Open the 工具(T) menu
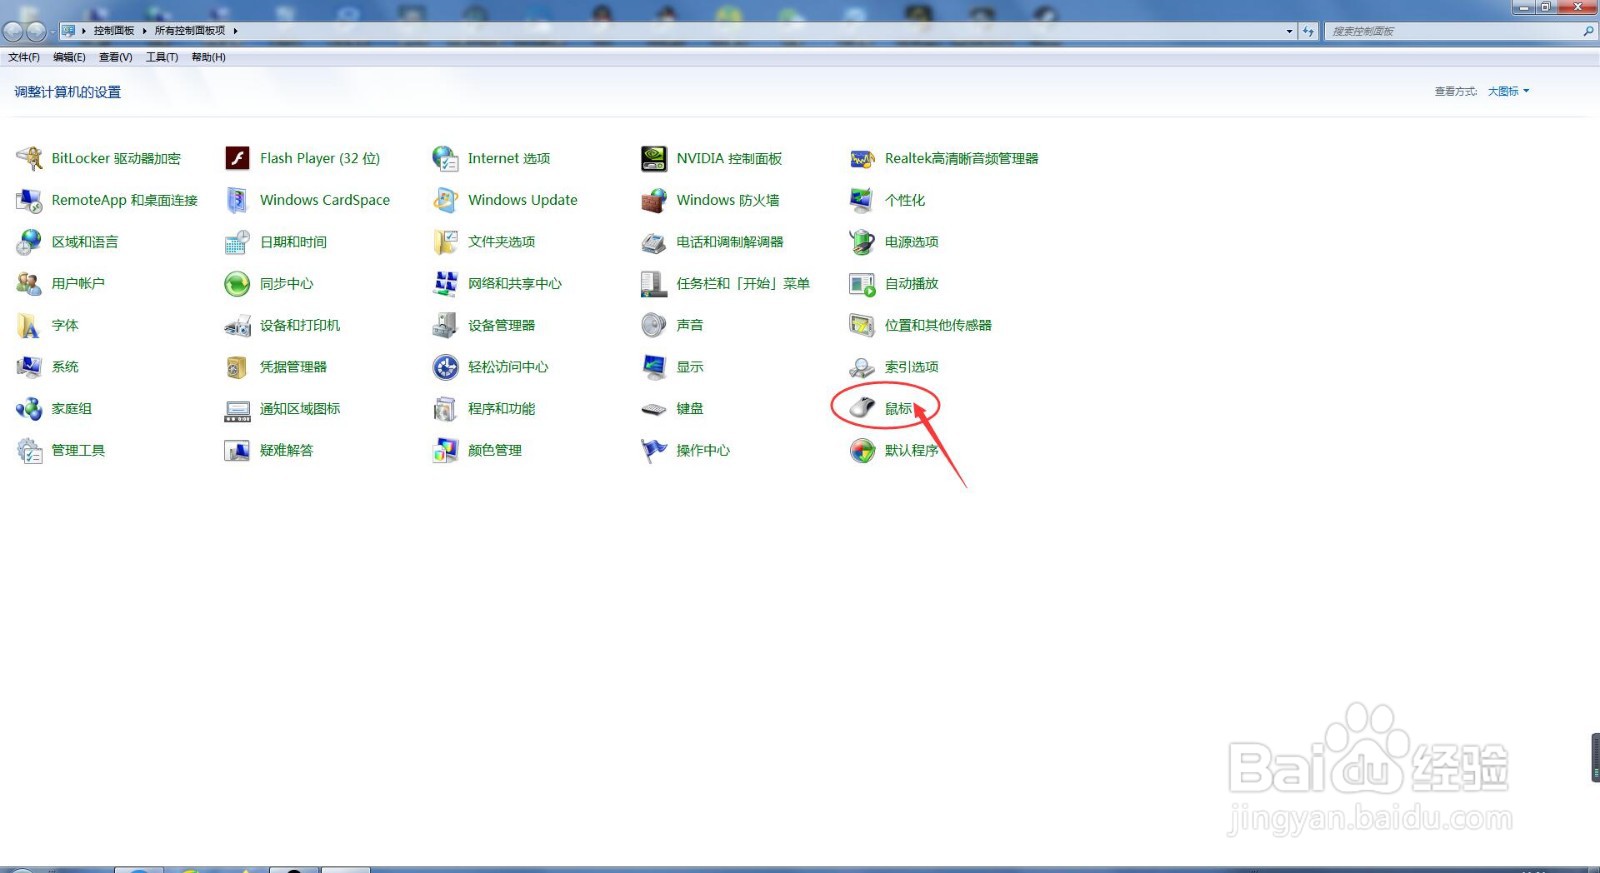Screen dimensions: 1600x873 (x=162, y=57)
